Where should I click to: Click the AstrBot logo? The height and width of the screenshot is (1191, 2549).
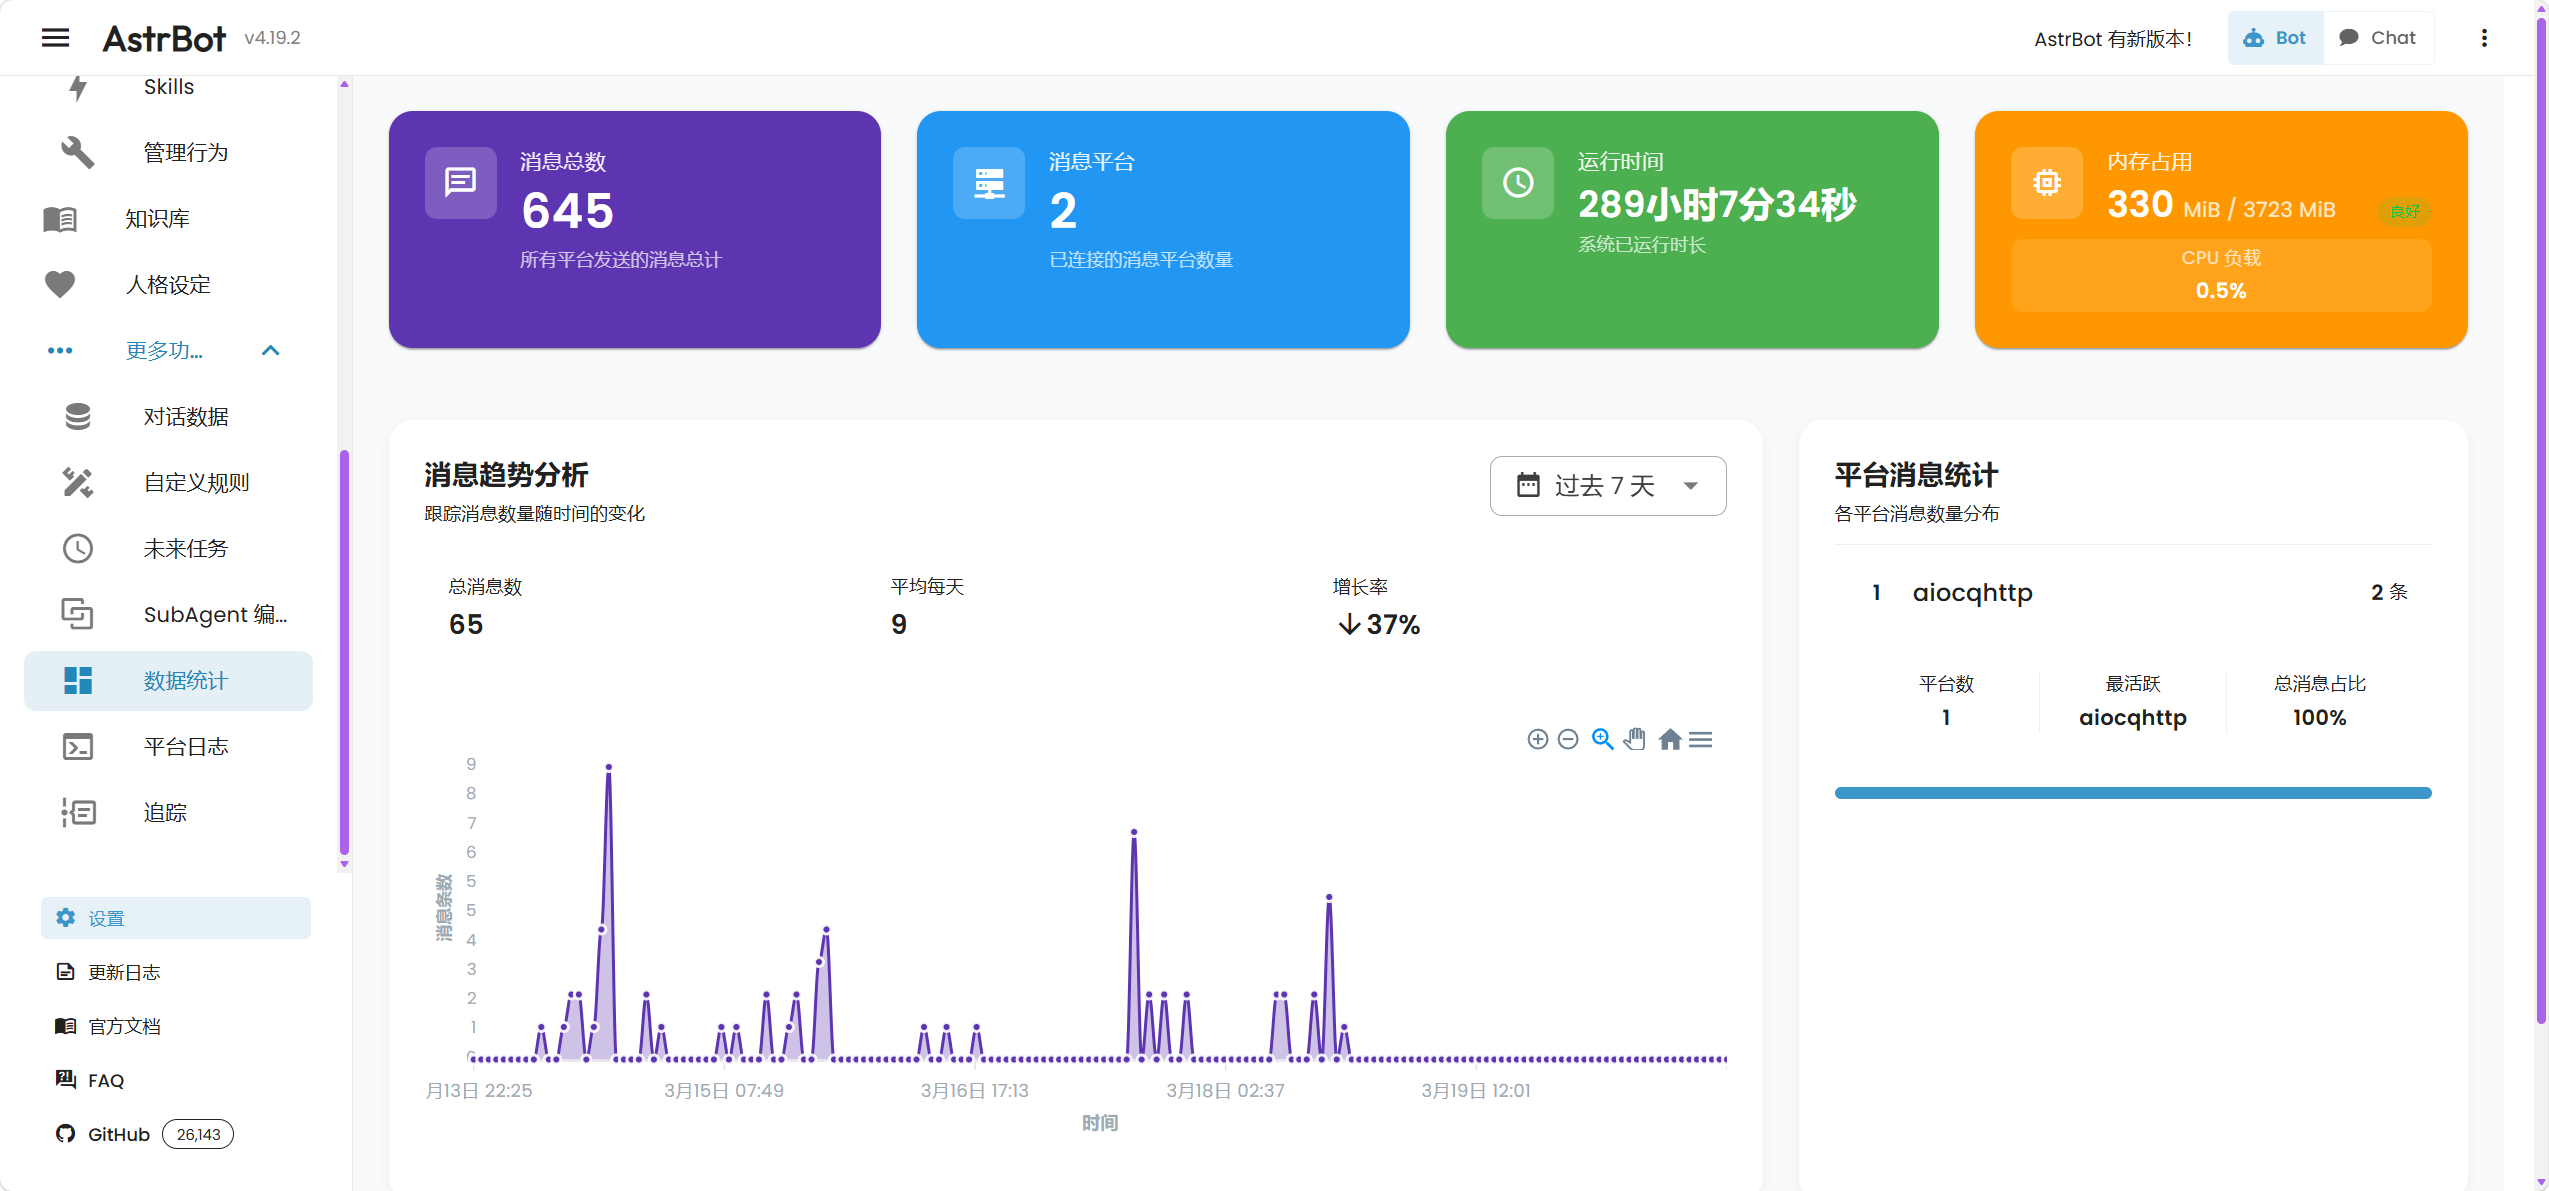coord(165,38)
